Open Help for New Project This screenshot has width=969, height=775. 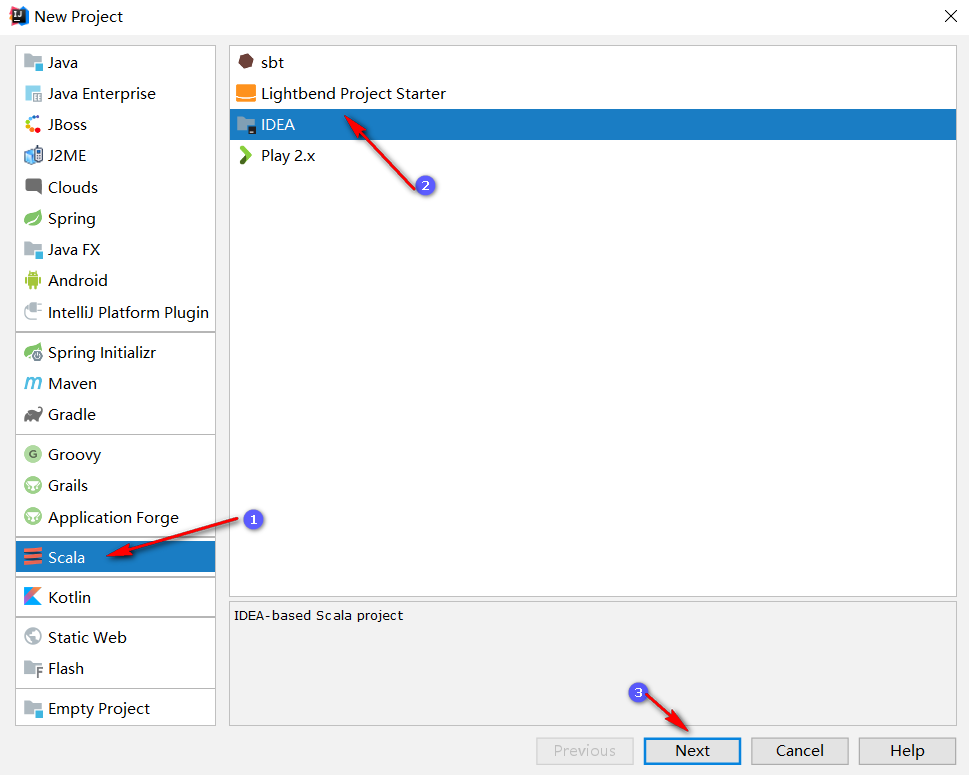coord(907,750)
